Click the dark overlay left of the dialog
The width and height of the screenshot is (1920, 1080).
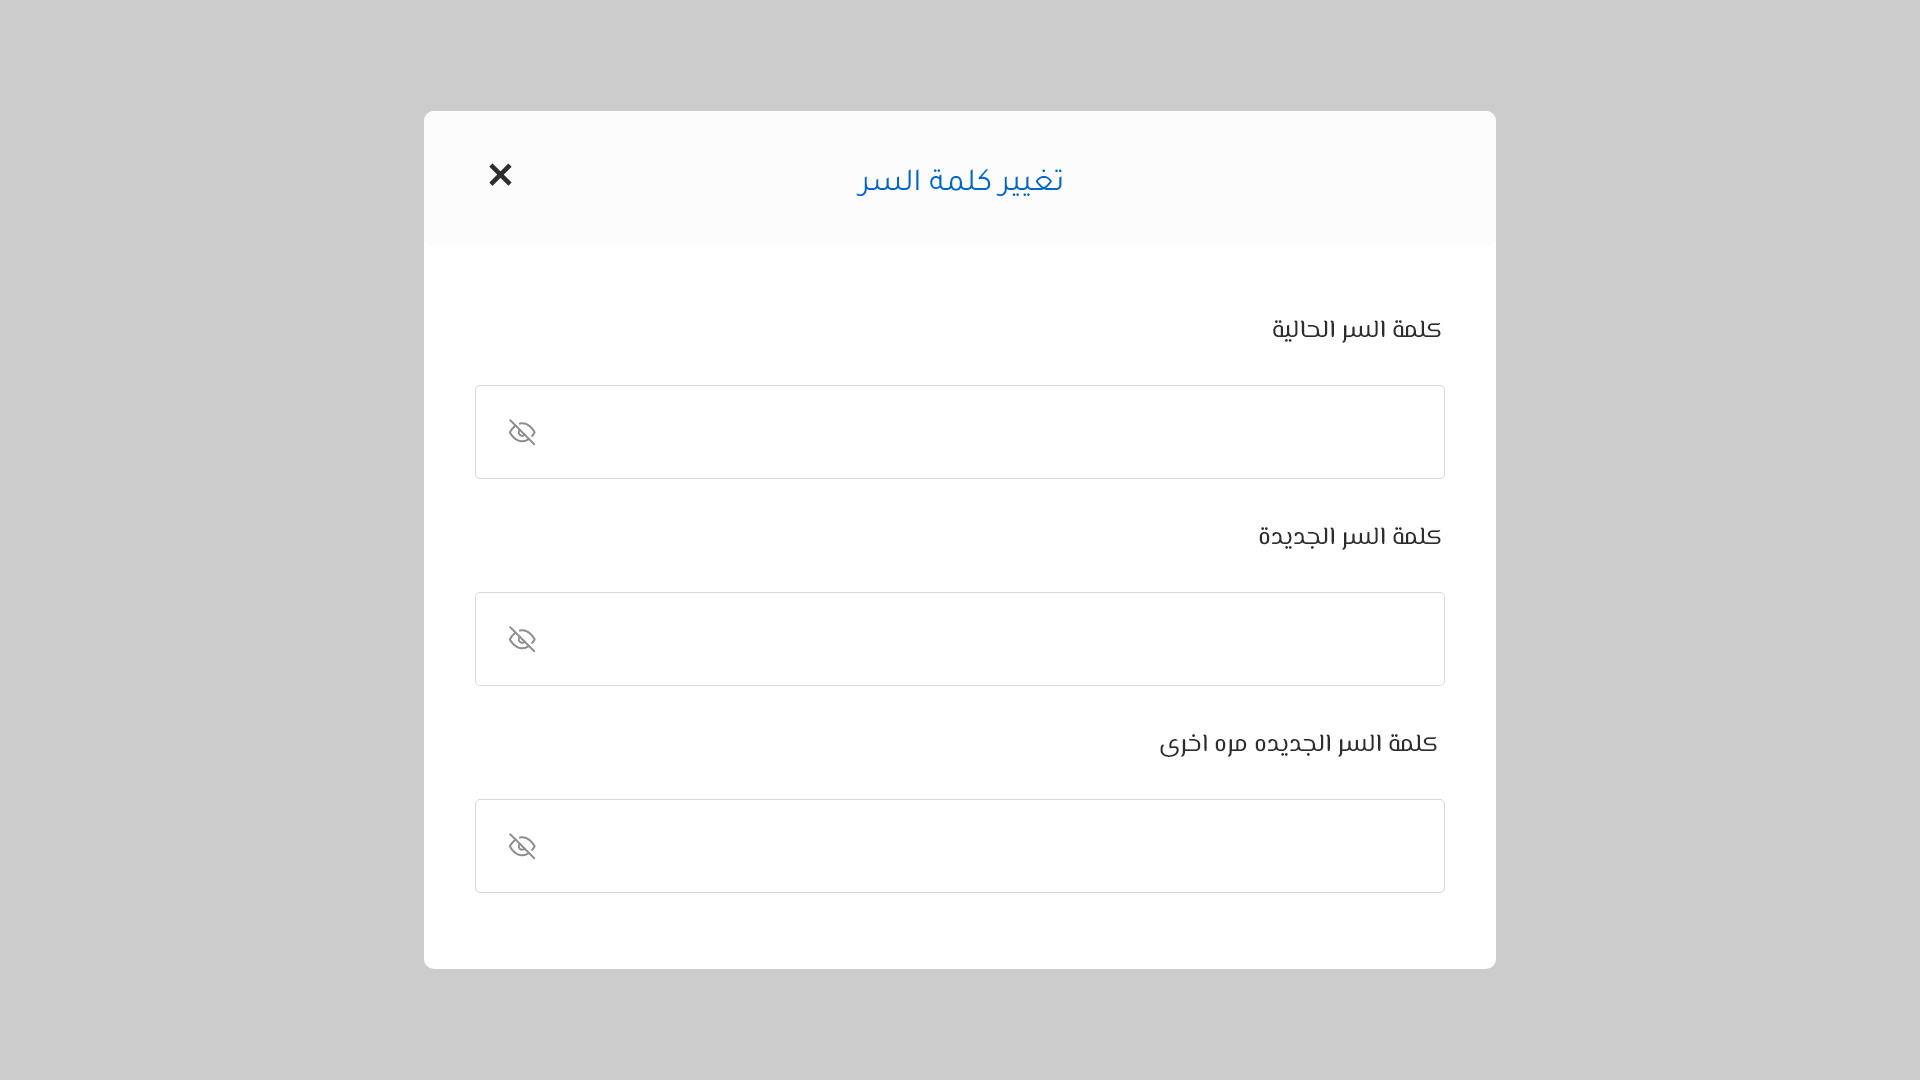tap(210, 540)
